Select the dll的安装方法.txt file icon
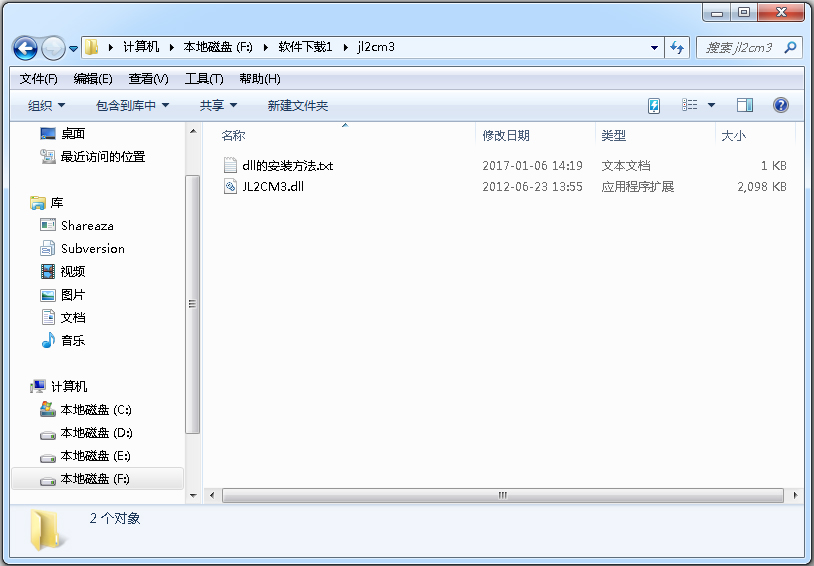 pos(231,165)
